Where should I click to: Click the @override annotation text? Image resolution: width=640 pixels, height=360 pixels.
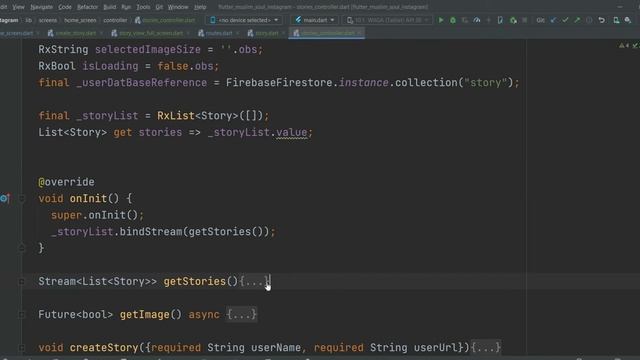coord(67,182)
